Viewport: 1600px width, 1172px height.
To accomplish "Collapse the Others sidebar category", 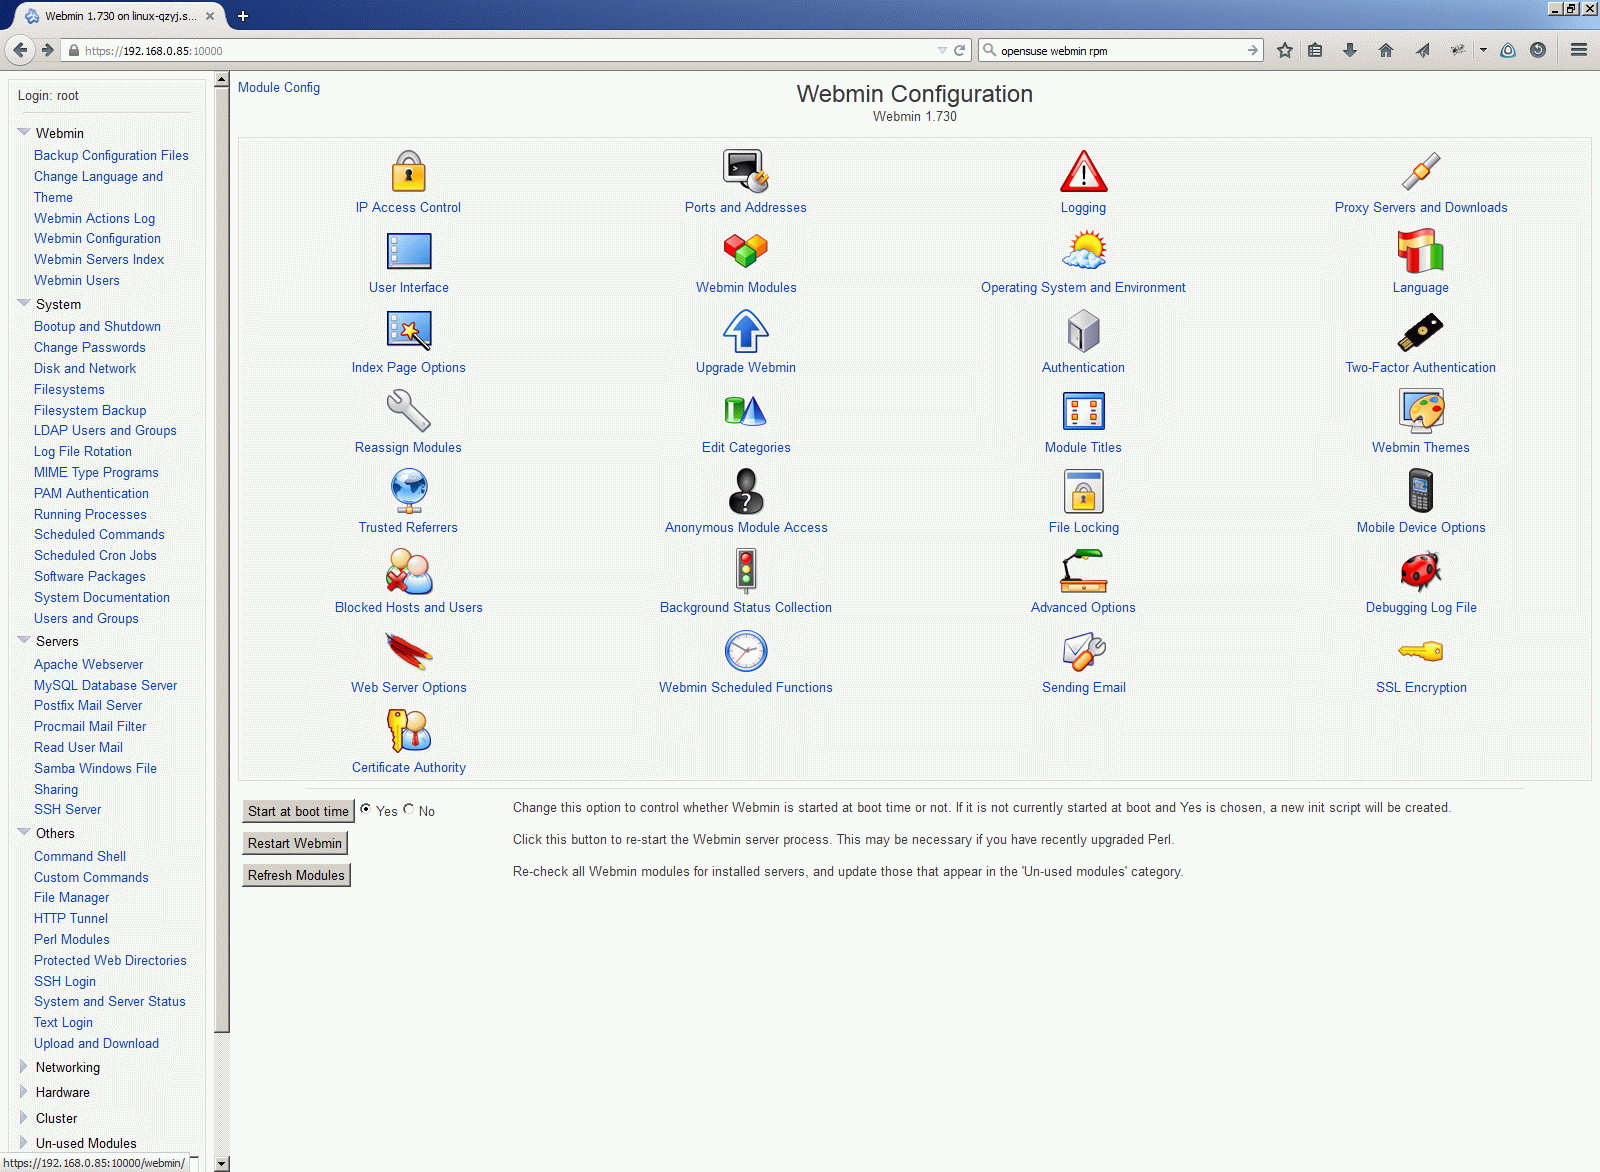I will tap(24, 832).
